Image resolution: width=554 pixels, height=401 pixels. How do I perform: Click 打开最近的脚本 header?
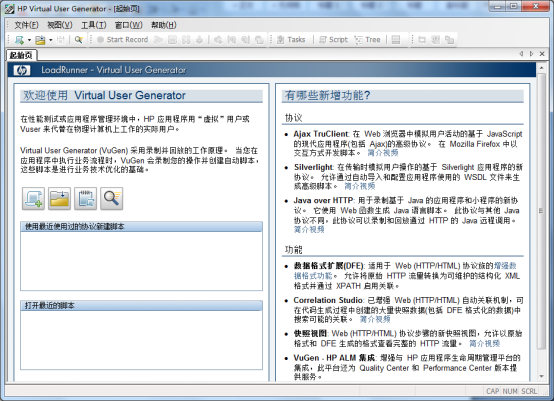click(x=141, y=306)
